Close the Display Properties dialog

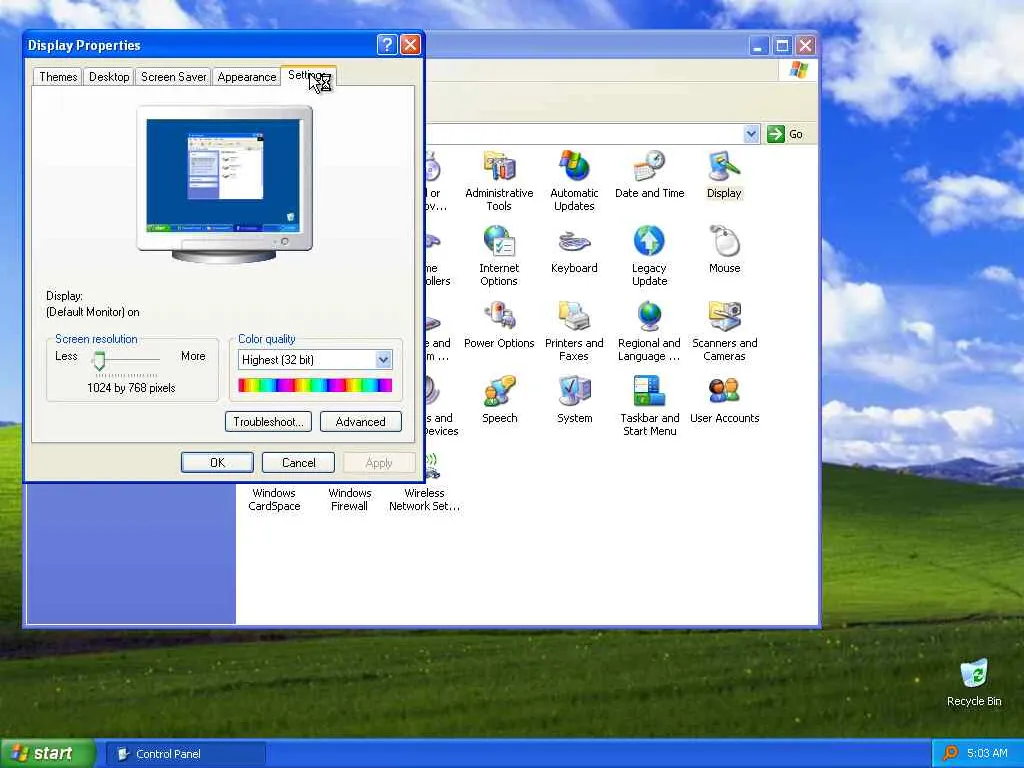[x=410, y=44]
